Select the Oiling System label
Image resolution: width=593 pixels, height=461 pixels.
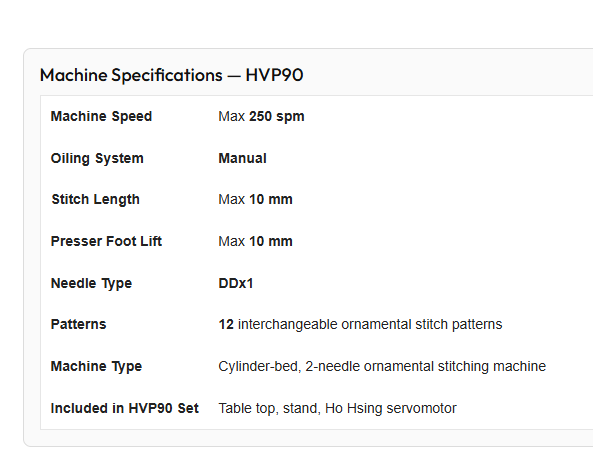97,158
